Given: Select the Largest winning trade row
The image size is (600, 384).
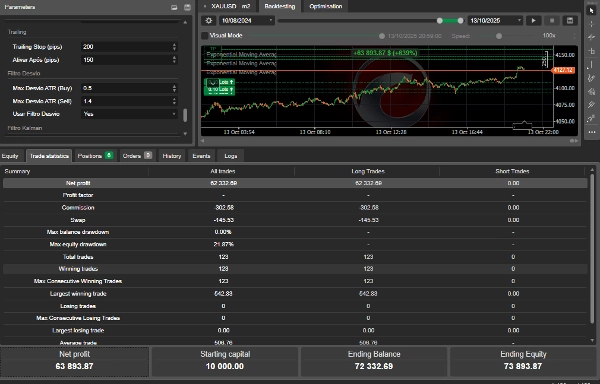Looking at the screenshot, I should point(295,293).
